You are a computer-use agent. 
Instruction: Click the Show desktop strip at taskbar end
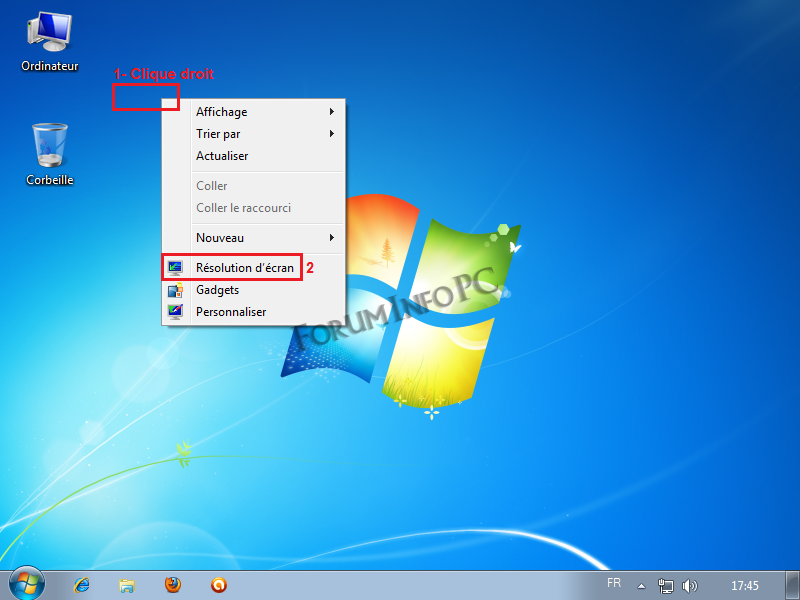[x=794, y=586]
